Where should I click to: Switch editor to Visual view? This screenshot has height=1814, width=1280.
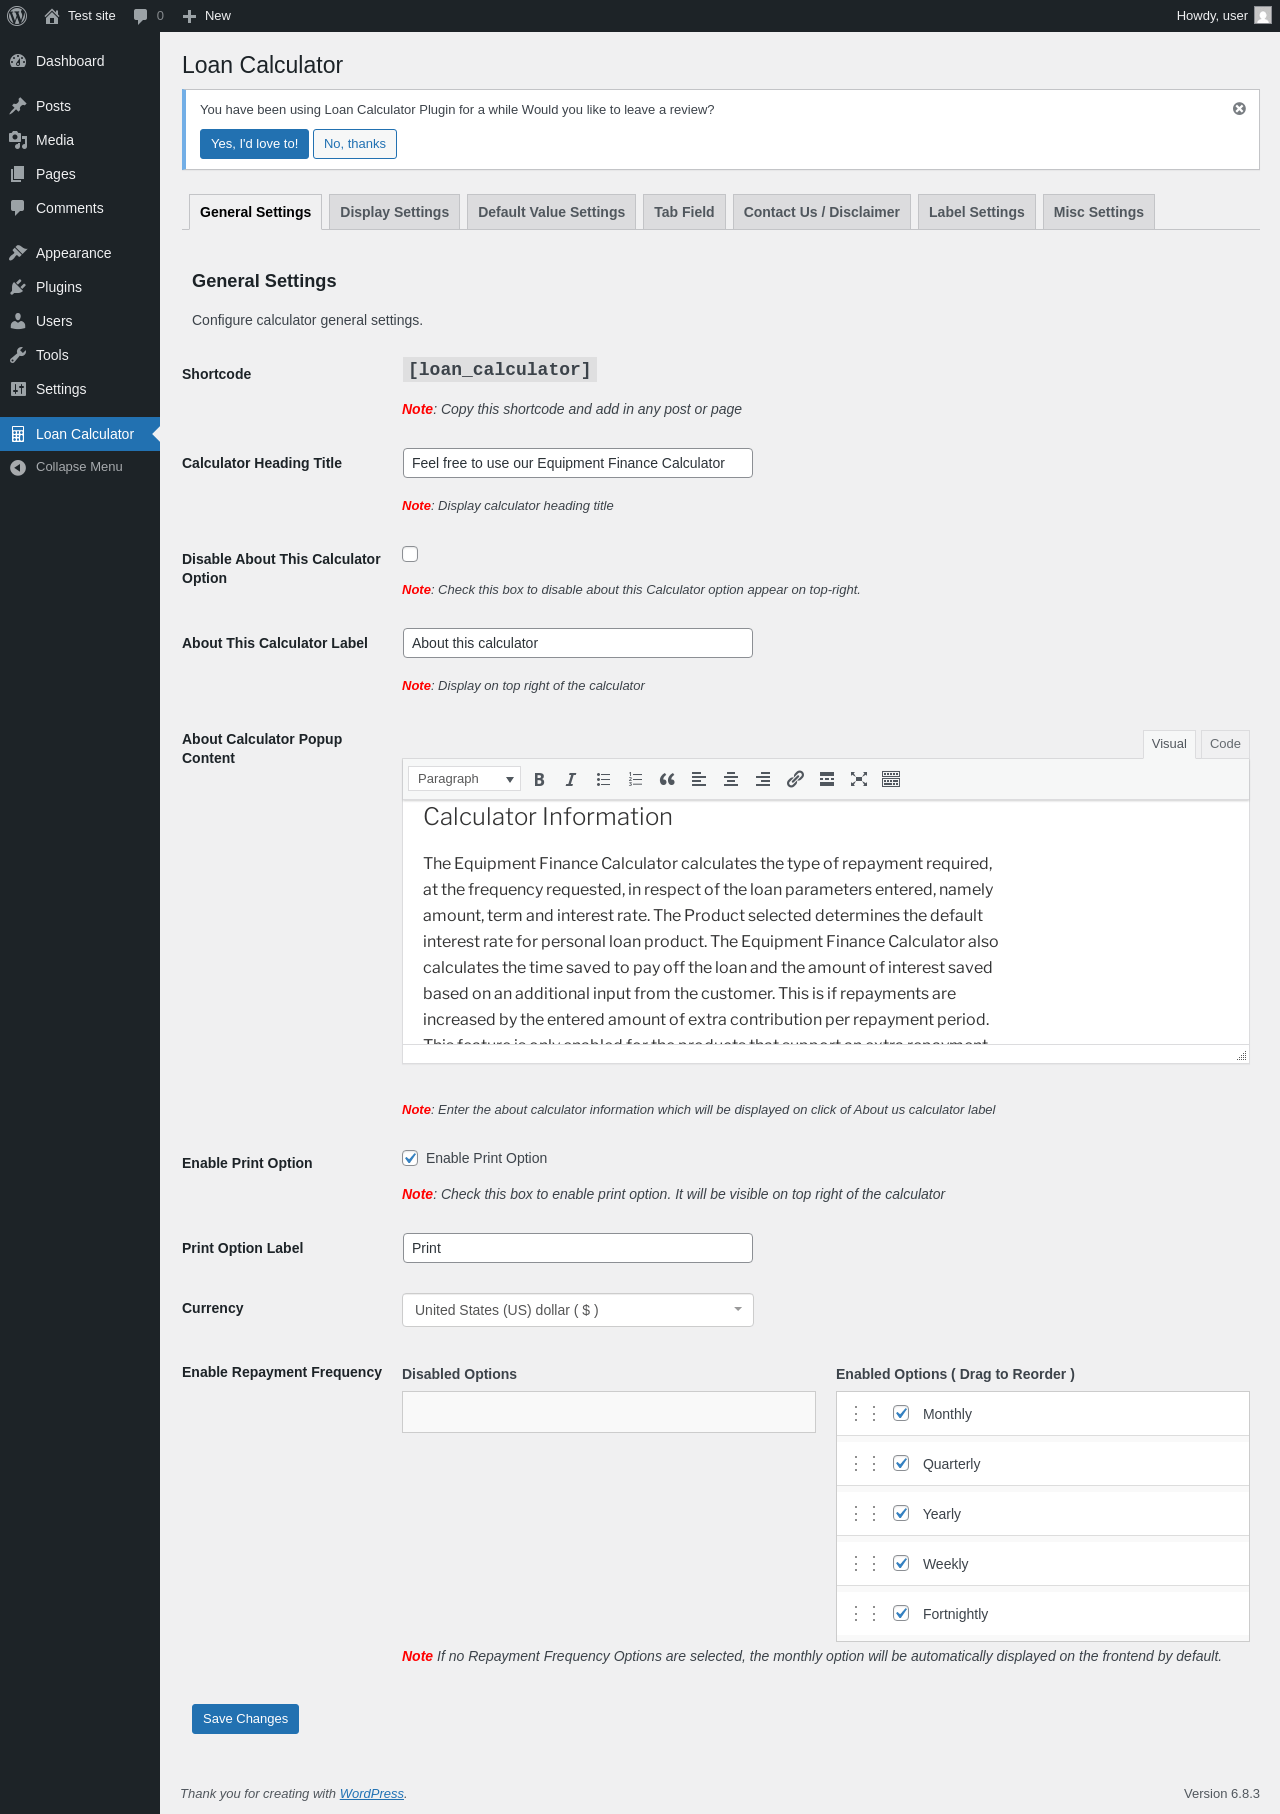(1169, 744)
